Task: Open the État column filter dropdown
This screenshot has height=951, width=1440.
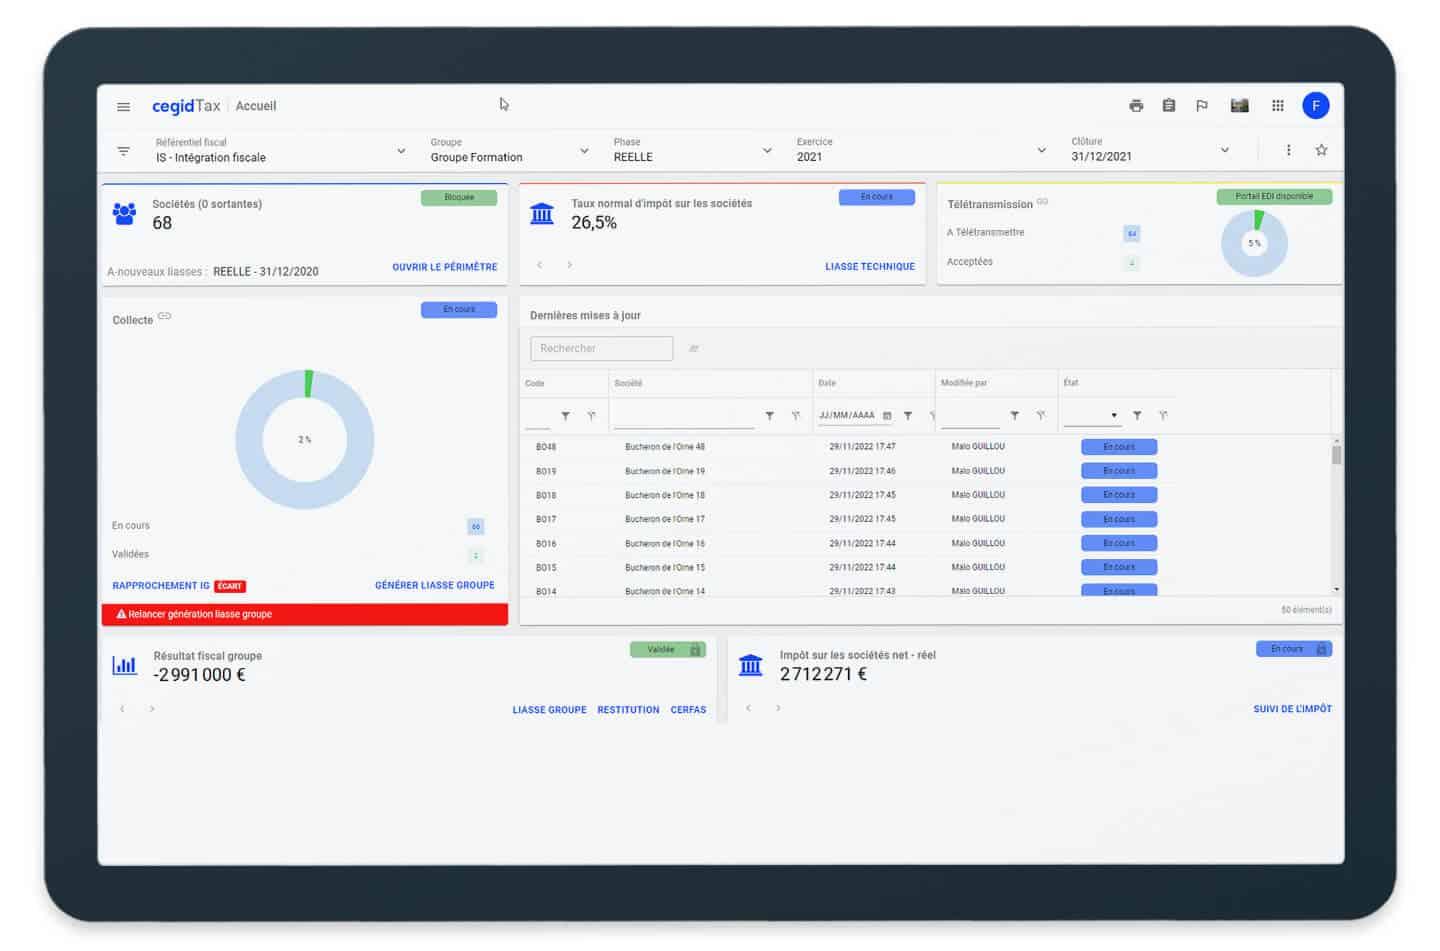Action: pos(1113,416)
